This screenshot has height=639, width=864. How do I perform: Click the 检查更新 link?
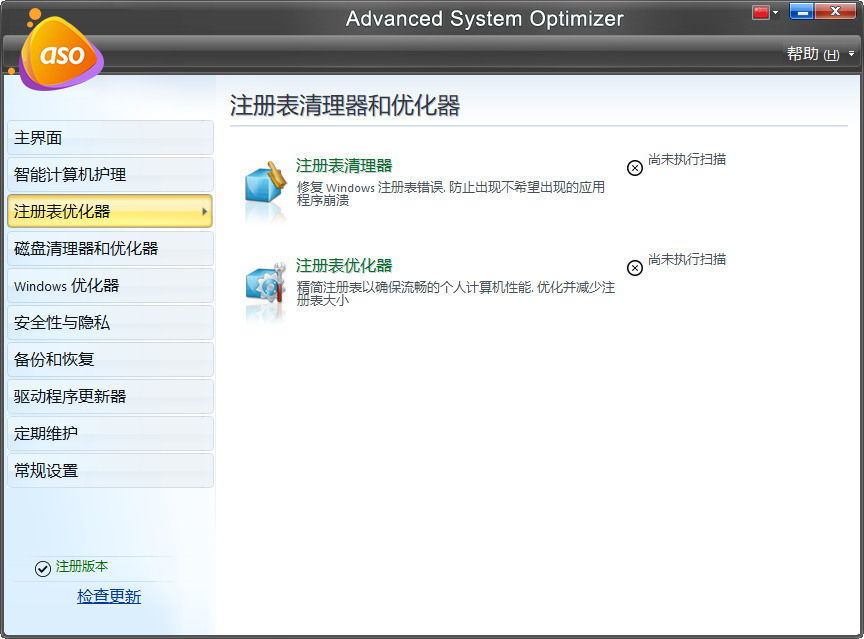pos(109,596)
